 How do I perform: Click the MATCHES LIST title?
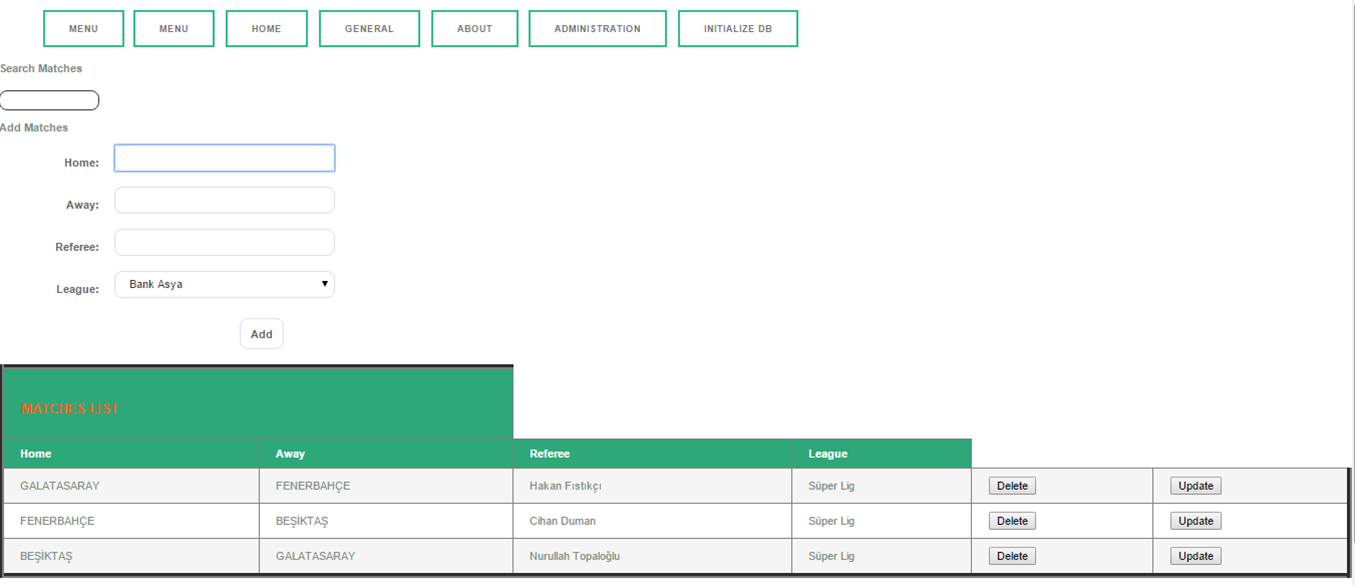point(70,409)
